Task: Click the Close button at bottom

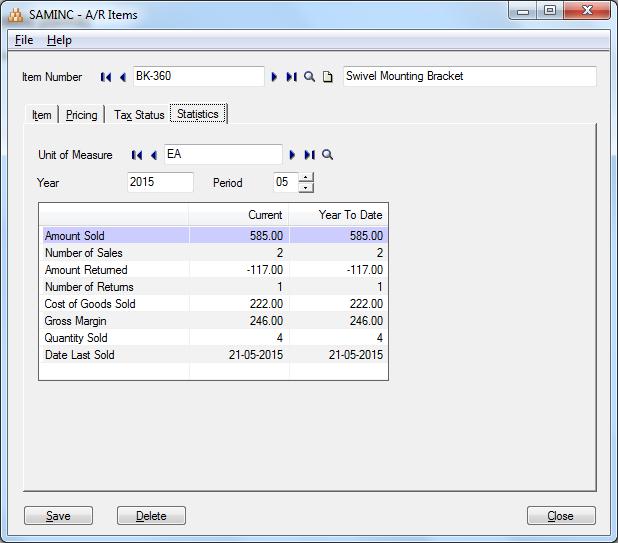Action: tap(560, 516)
